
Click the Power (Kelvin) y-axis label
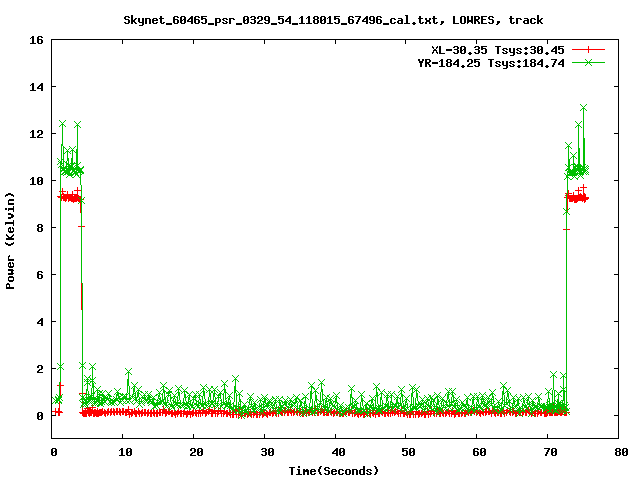tap(10, 241)
